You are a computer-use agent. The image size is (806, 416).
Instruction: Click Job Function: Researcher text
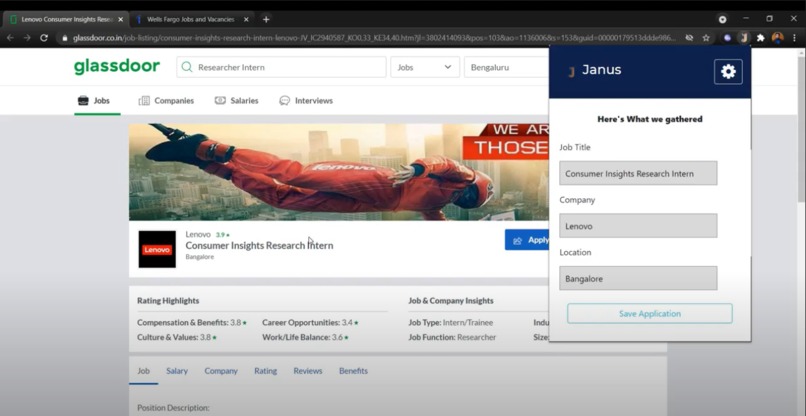452,338
